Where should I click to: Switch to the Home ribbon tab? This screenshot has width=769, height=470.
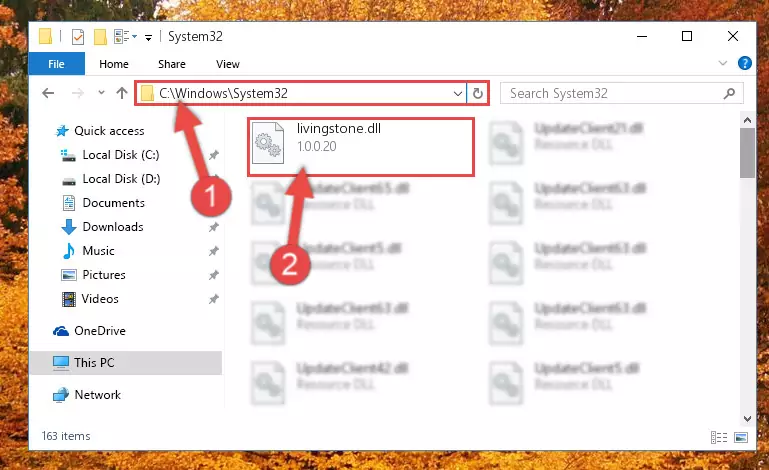pos(114,64)
